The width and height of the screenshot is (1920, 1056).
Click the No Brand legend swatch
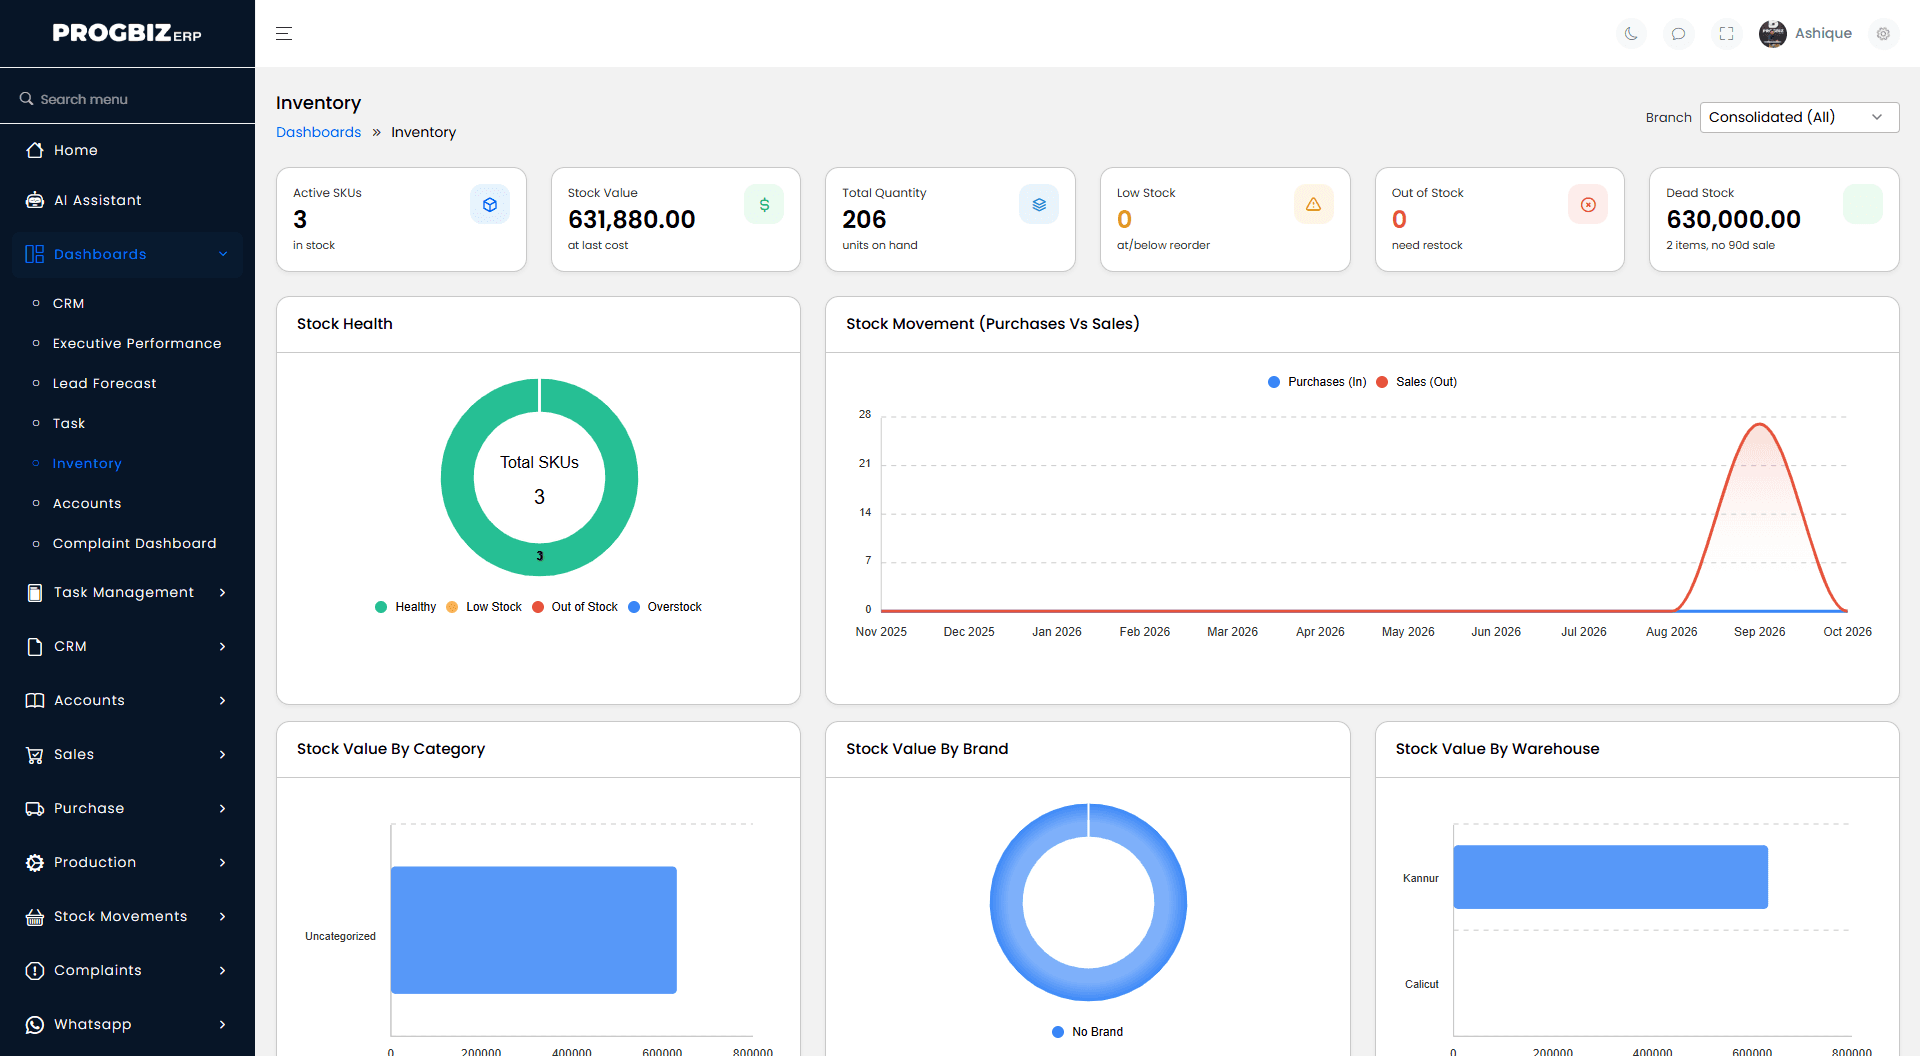coord(1058,1032)
